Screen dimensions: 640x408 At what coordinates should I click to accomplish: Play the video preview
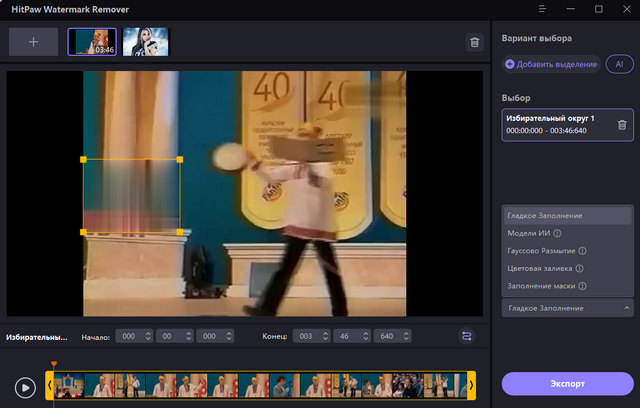(26, 385)
